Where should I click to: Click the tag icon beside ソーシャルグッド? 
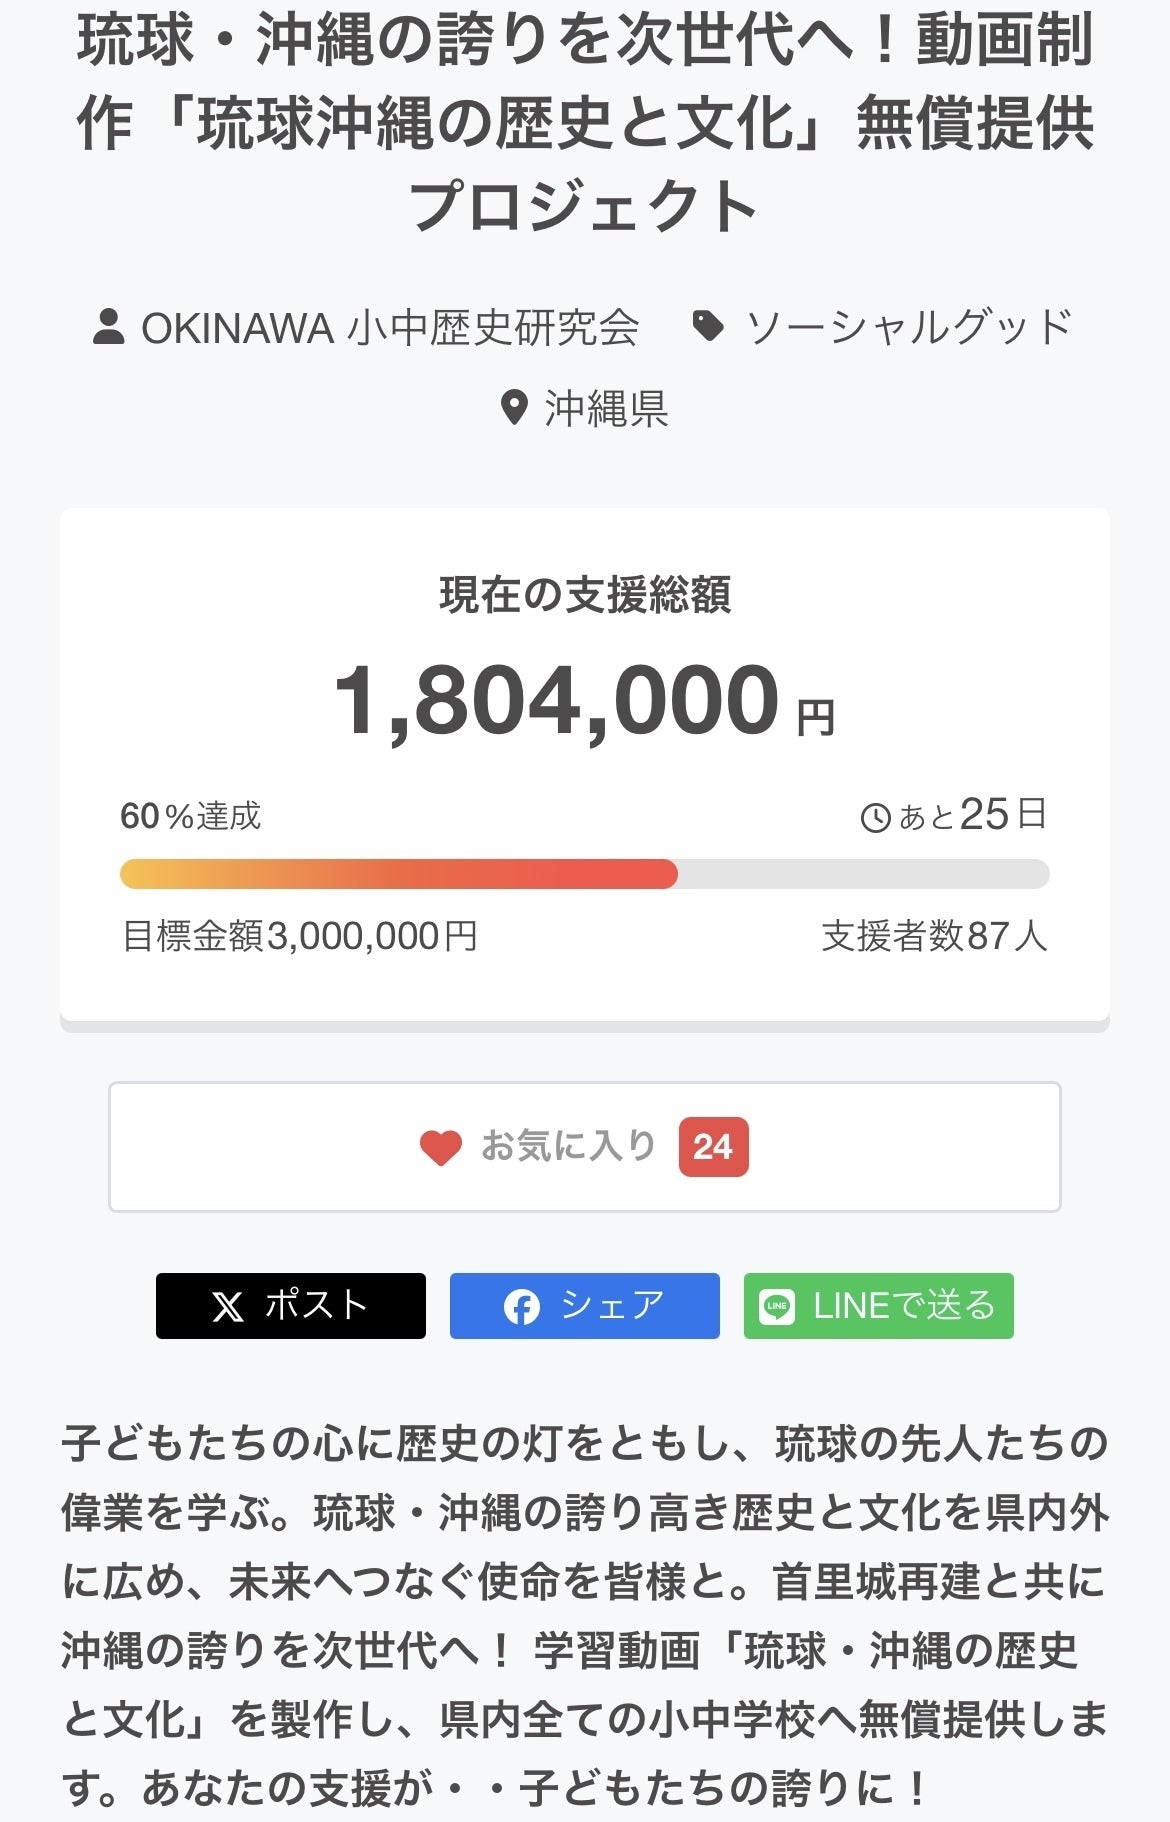pos(708,326)
